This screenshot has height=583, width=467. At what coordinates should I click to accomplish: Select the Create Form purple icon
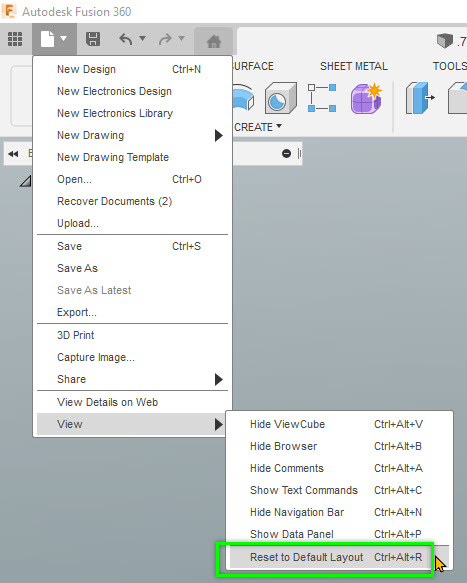point(366,98)
